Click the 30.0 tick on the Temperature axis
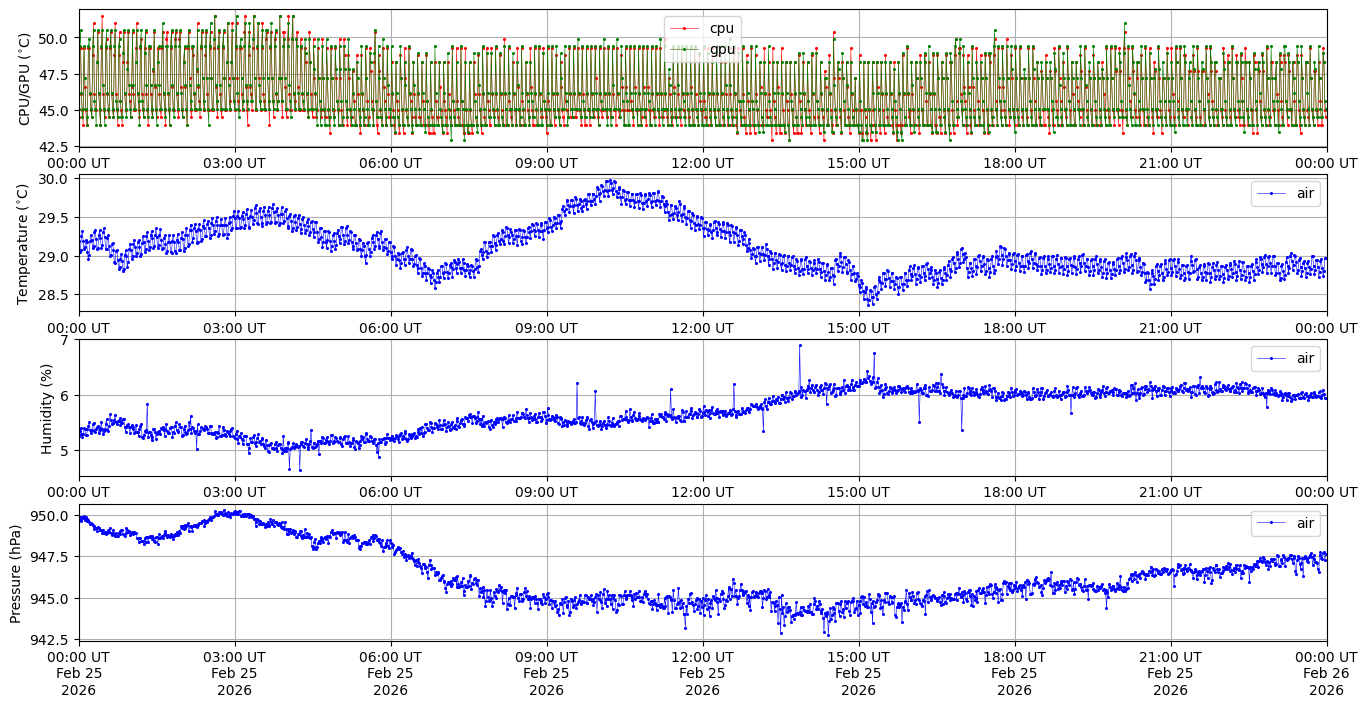 pos(53,179)
